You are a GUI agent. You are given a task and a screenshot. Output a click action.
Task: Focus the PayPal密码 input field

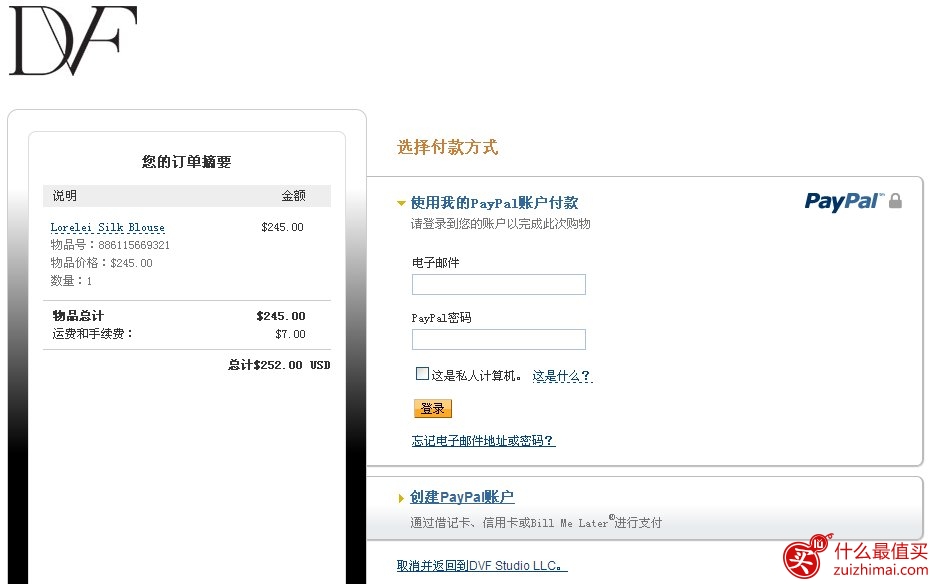[498, 340]
